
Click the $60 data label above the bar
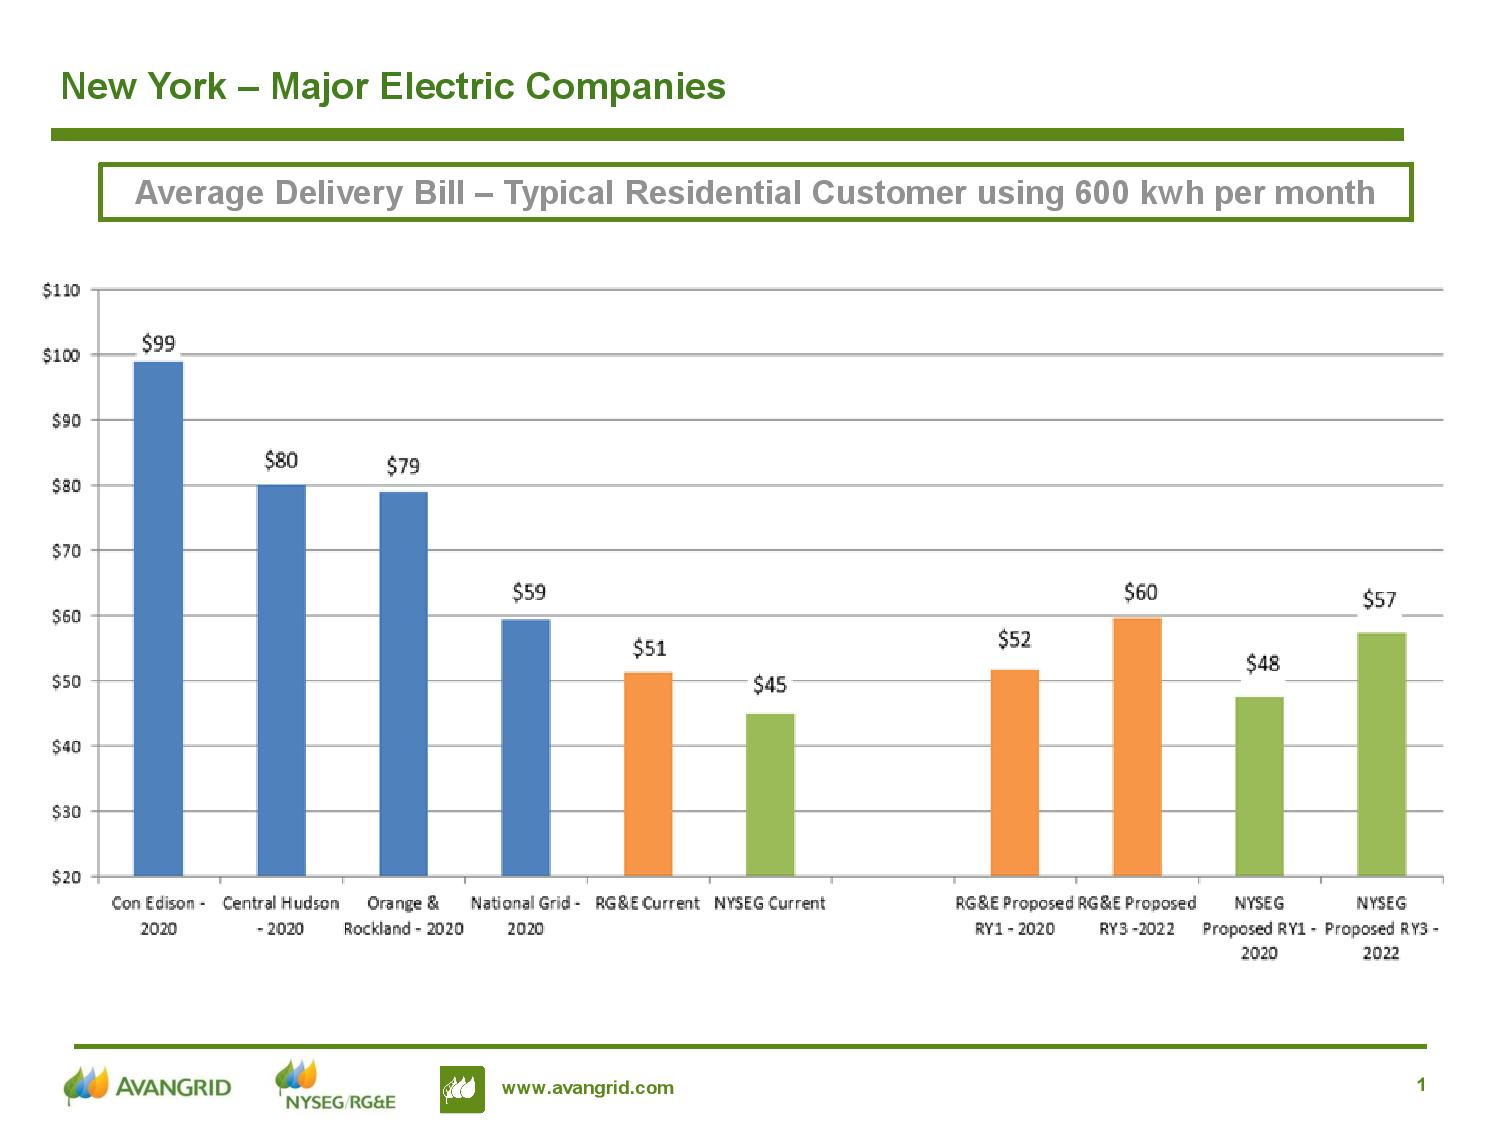[x=1140, y=592]
